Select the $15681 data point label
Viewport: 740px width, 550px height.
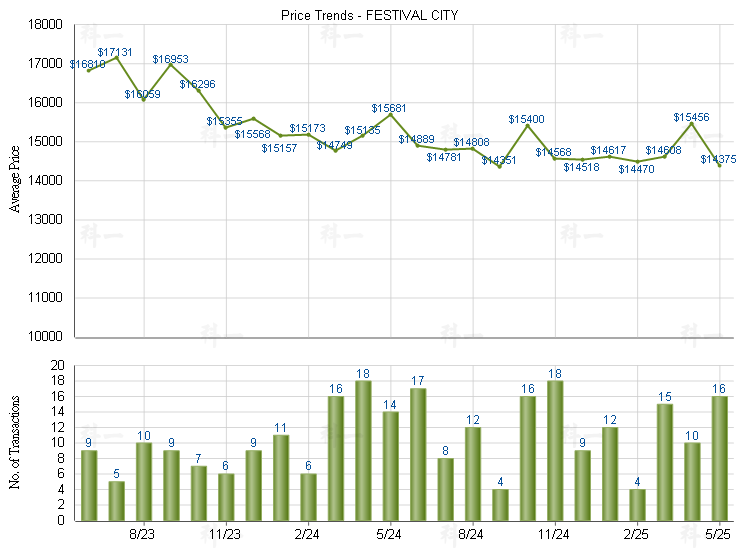(389, 107)
